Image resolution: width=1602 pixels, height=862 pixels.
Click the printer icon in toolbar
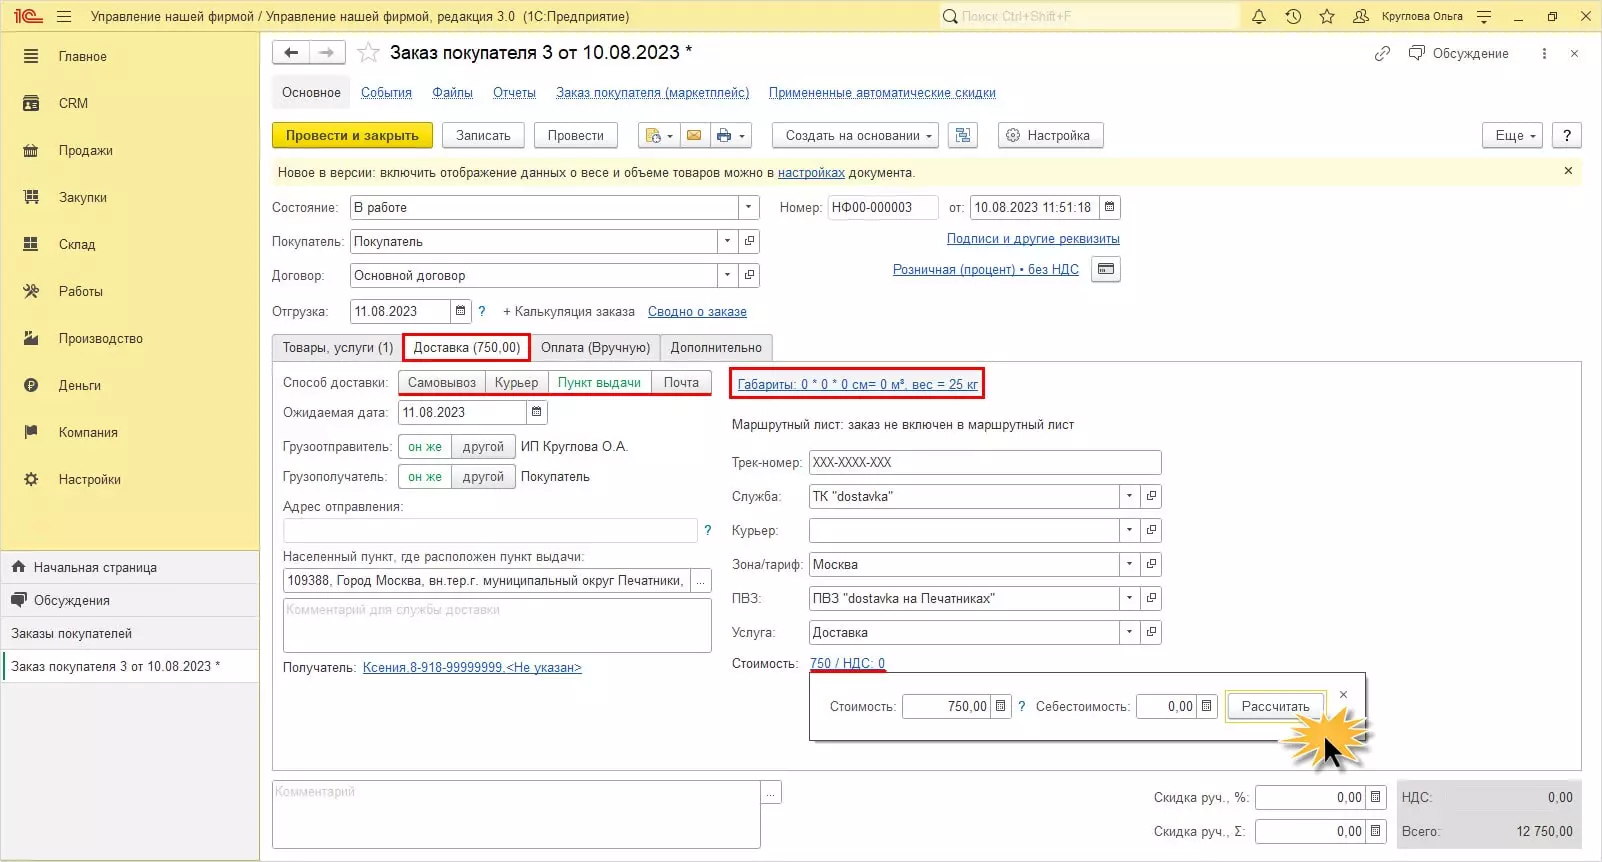[725, 136]
